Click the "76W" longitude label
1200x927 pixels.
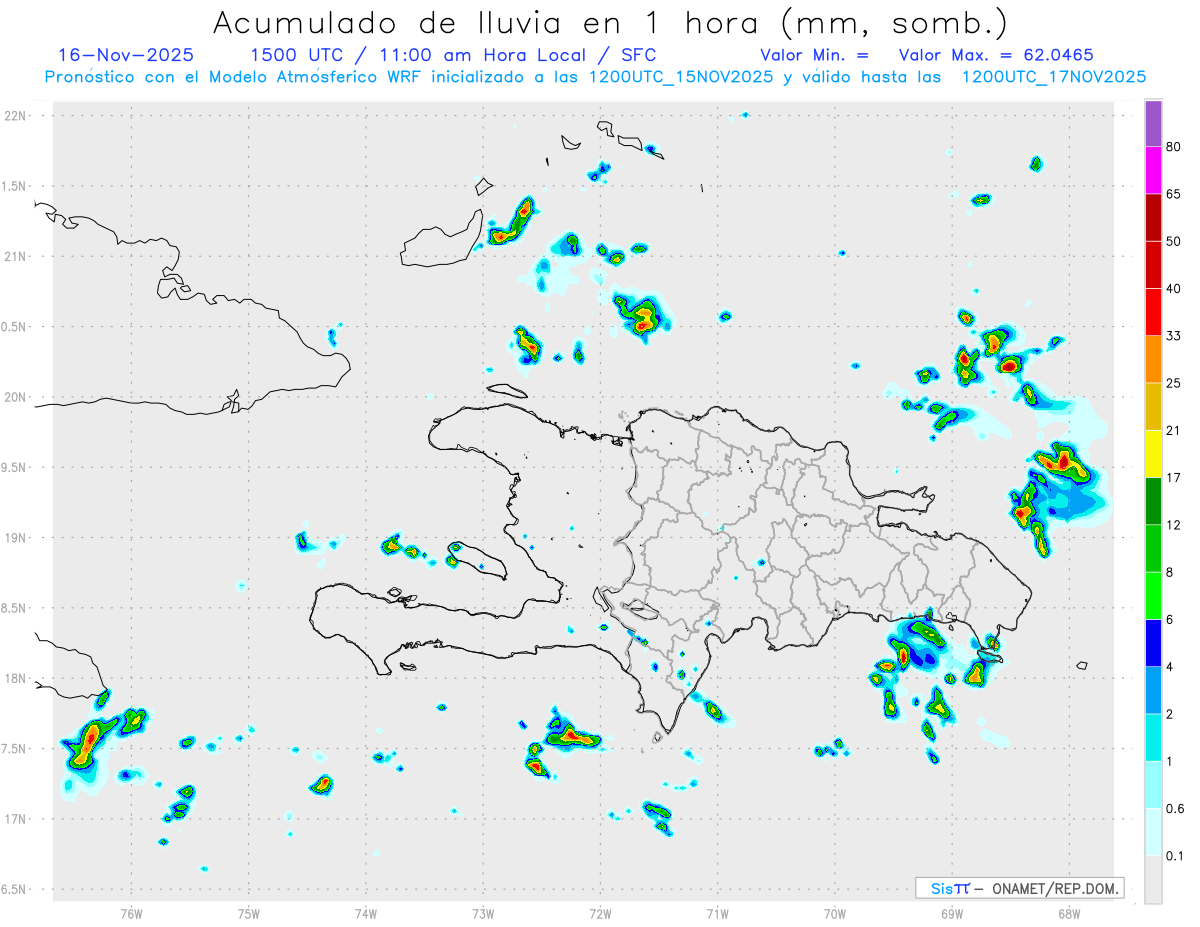point(131,913)
